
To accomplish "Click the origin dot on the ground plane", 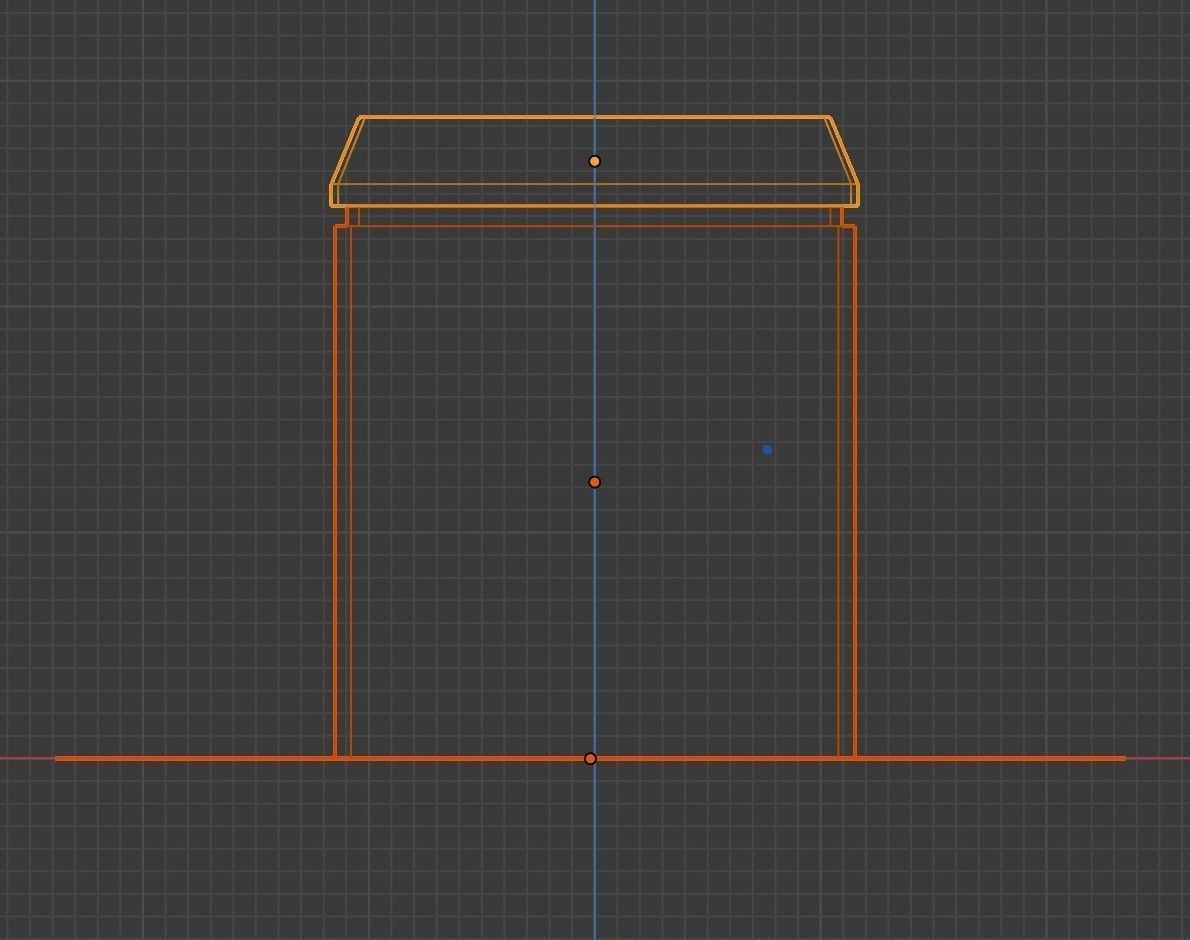I will (590, 759).
